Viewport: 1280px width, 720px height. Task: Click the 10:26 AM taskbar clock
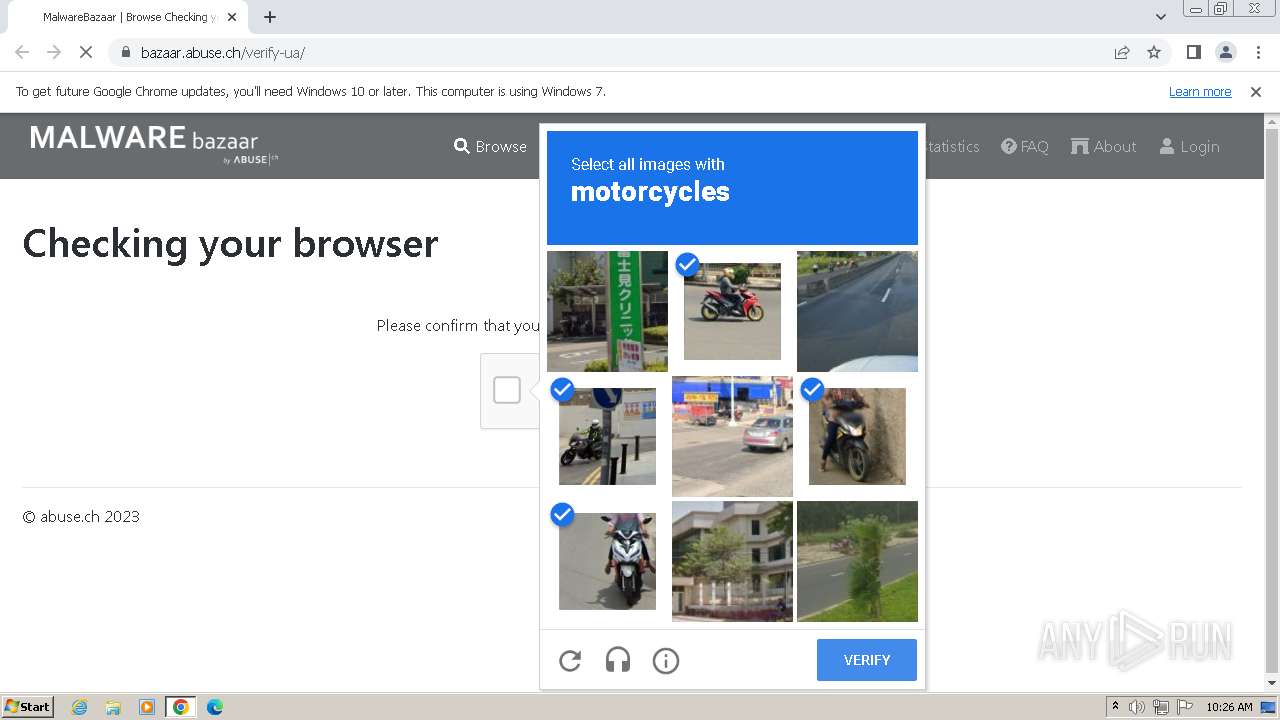(x=1229, y=707)
